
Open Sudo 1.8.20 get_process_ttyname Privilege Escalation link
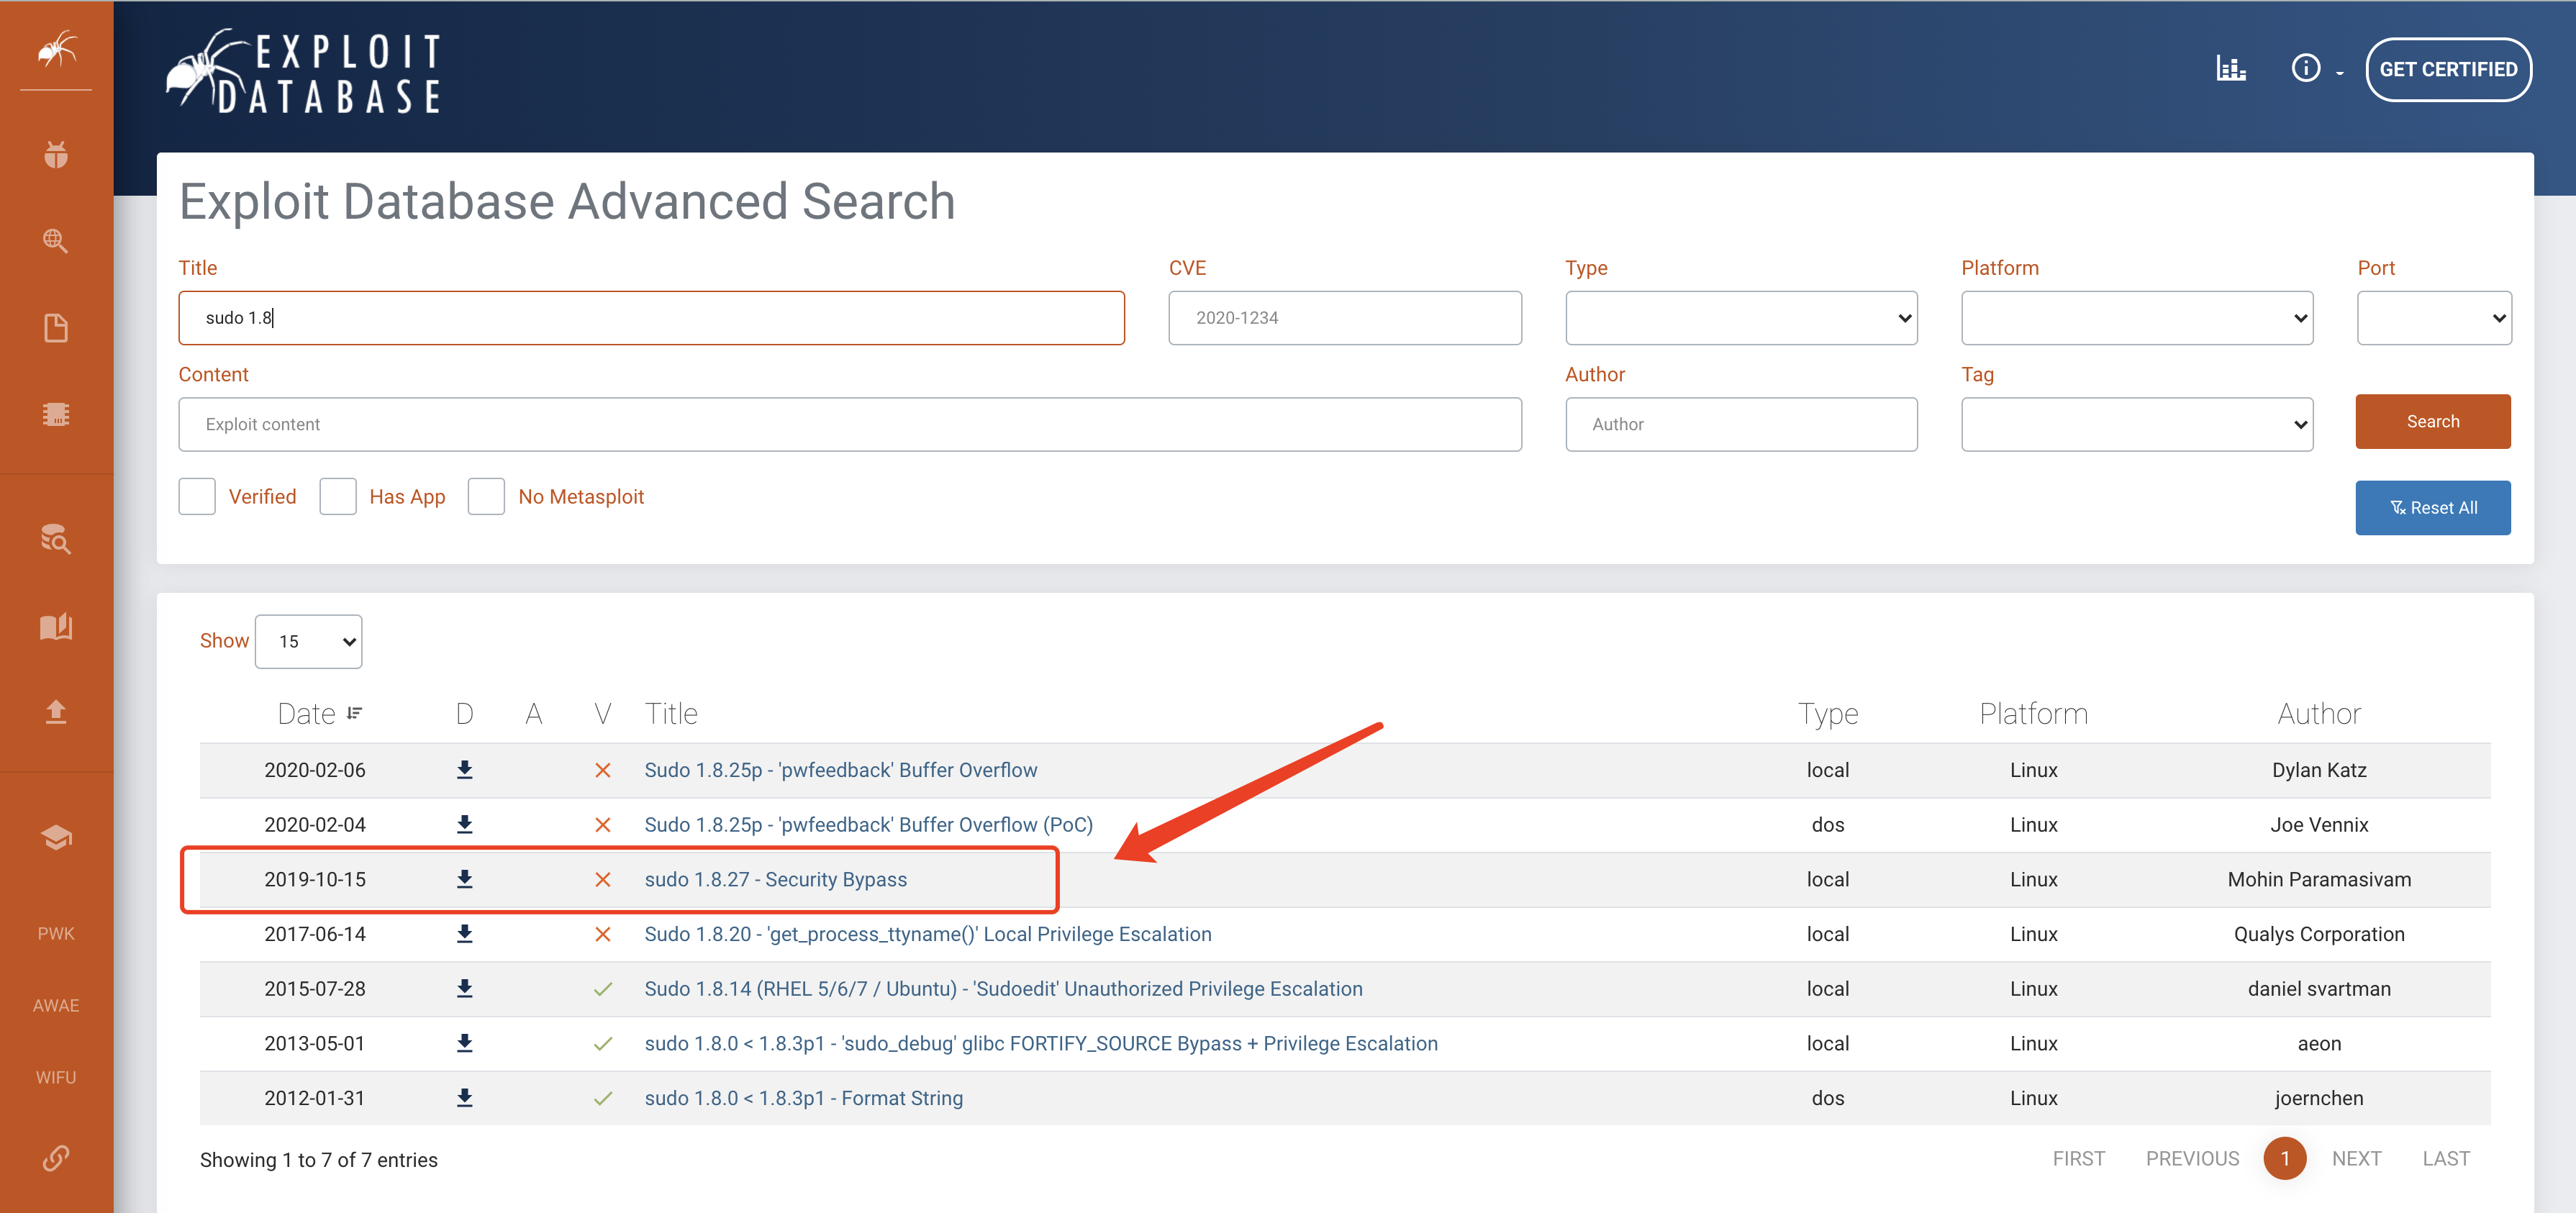(927, 934)
